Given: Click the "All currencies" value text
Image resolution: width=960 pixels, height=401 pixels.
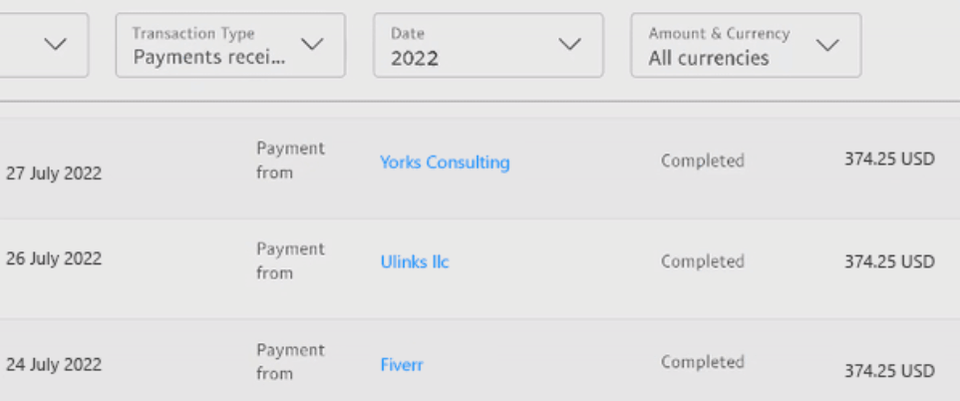Looking at the screenshot, I should click(x=708, y=58).
